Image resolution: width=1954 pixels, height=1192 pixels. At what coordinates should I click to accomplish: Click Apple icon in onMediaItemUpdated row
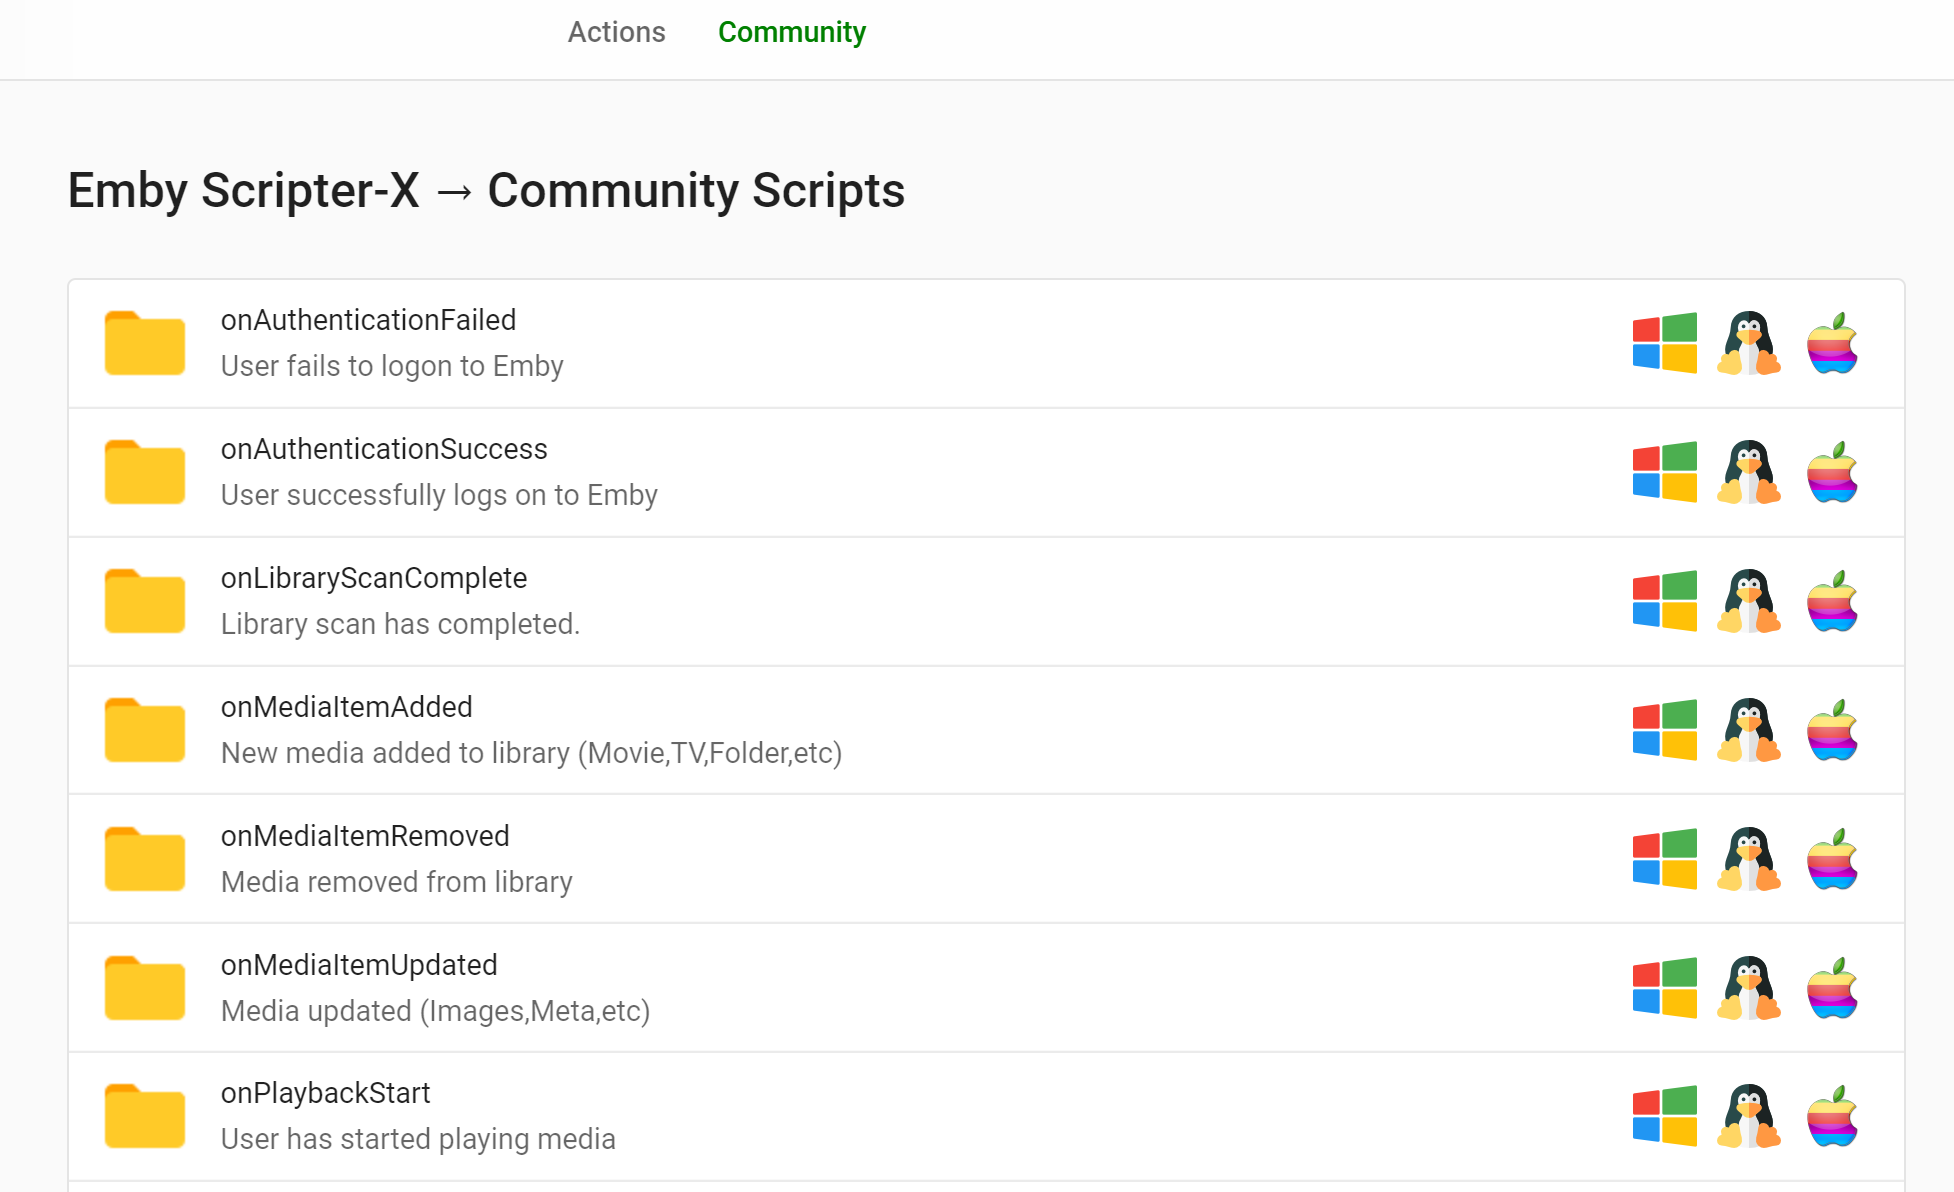click(x=1832, y=988)
